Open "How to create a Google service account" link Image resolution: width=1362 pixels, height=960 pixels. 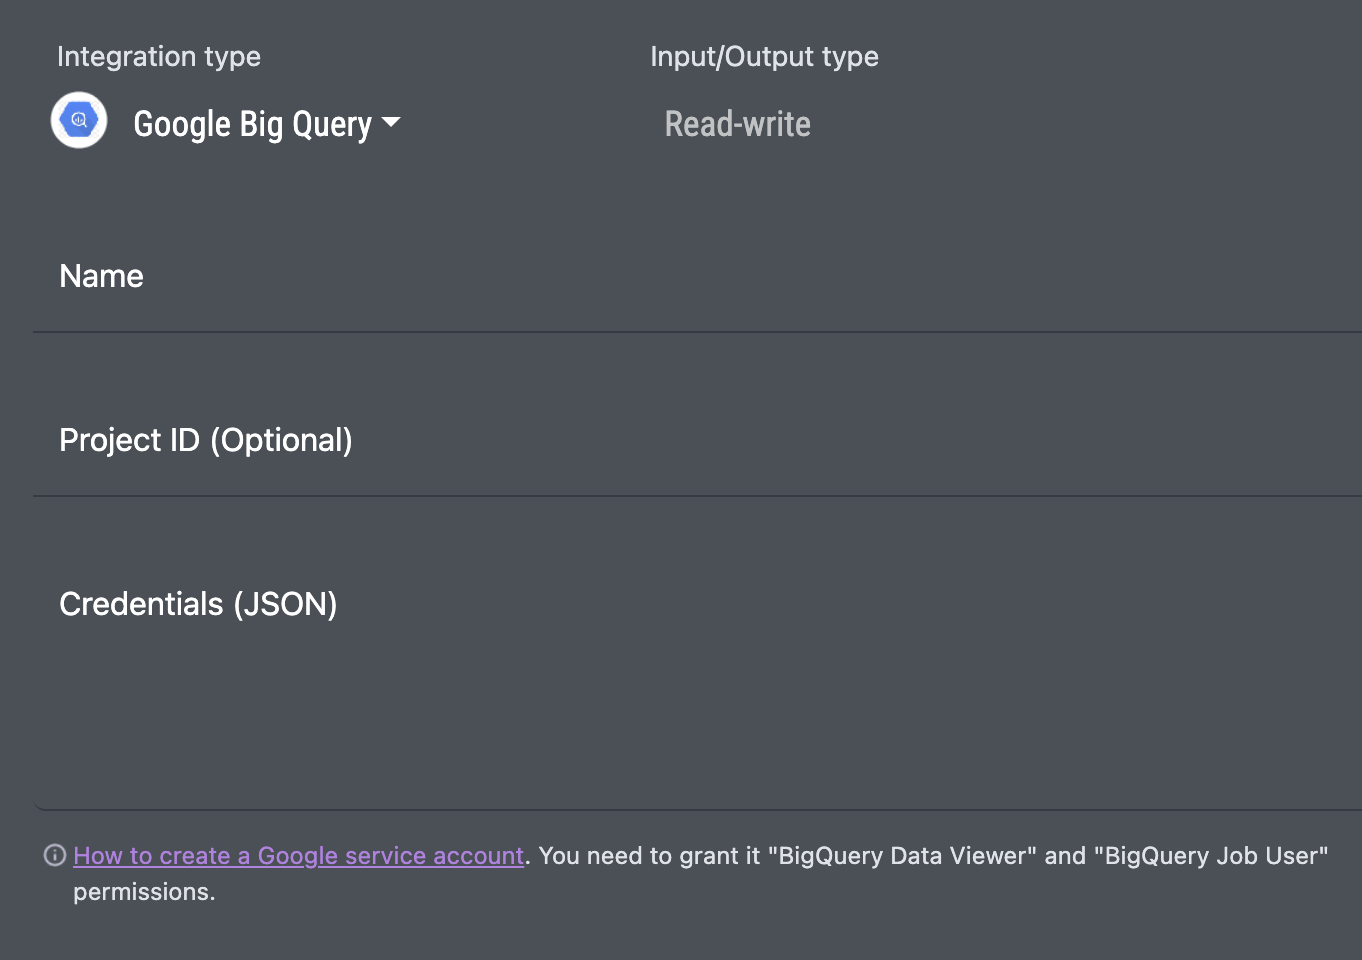298,856
